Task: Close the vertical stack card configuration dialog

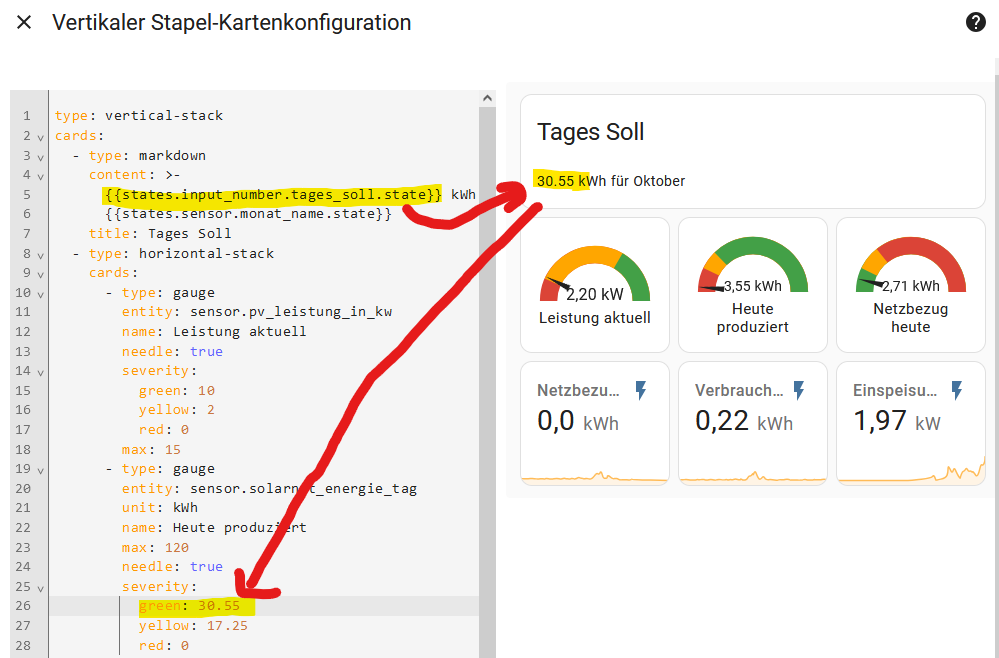Action: pyautogui.click(x=25, y=22)
